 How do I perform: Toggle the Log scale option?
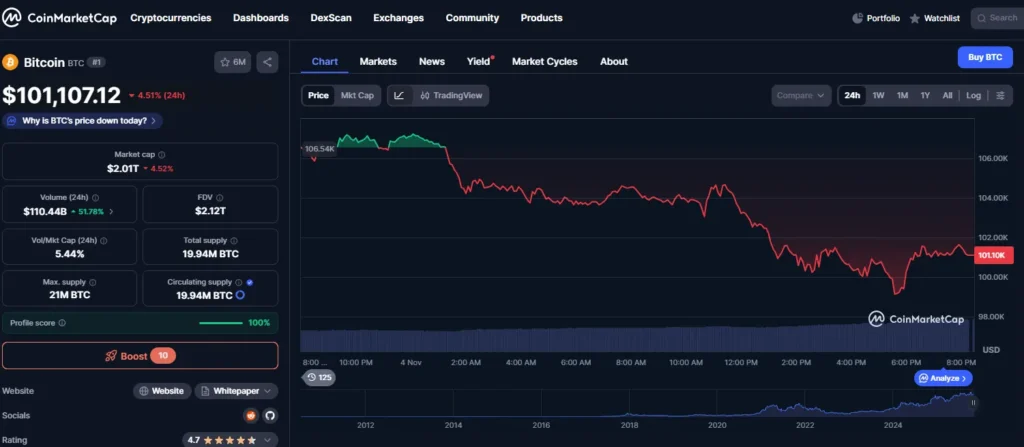point(973,96)
